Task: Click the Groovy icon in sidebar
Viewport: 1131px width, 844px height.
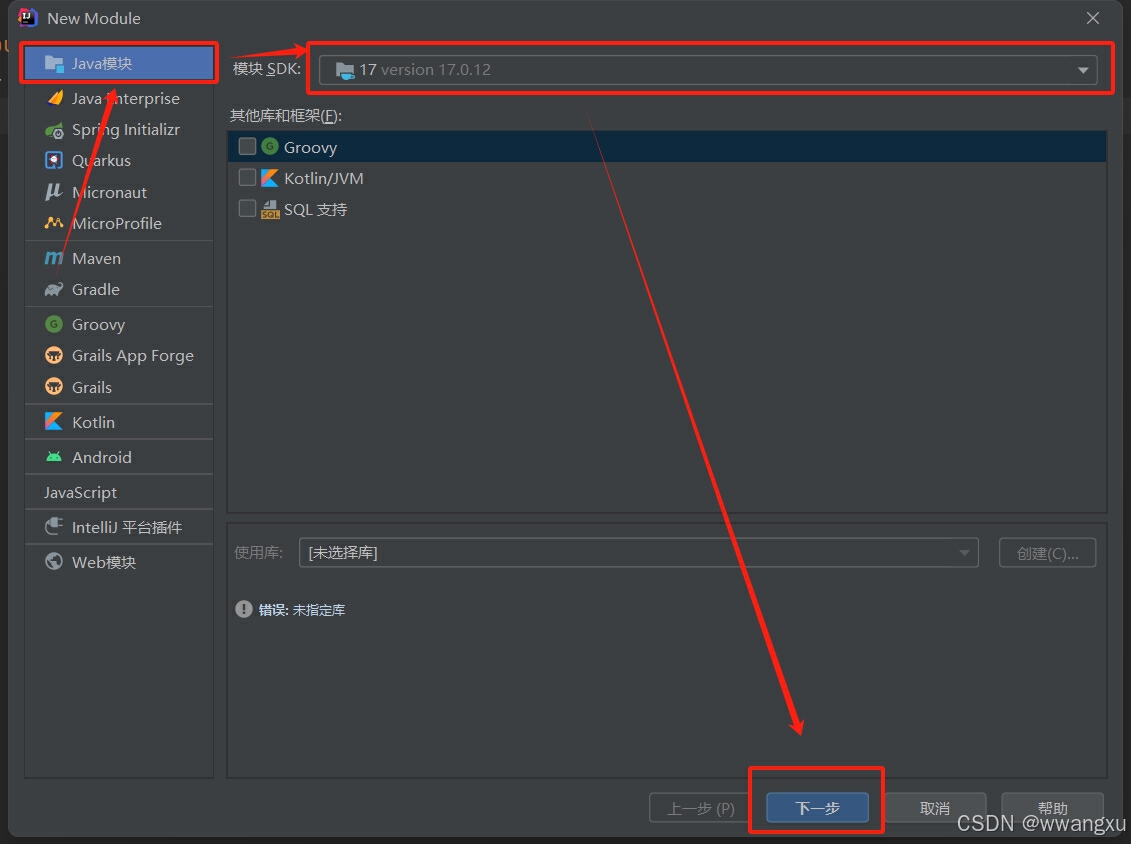Action: 54,325
